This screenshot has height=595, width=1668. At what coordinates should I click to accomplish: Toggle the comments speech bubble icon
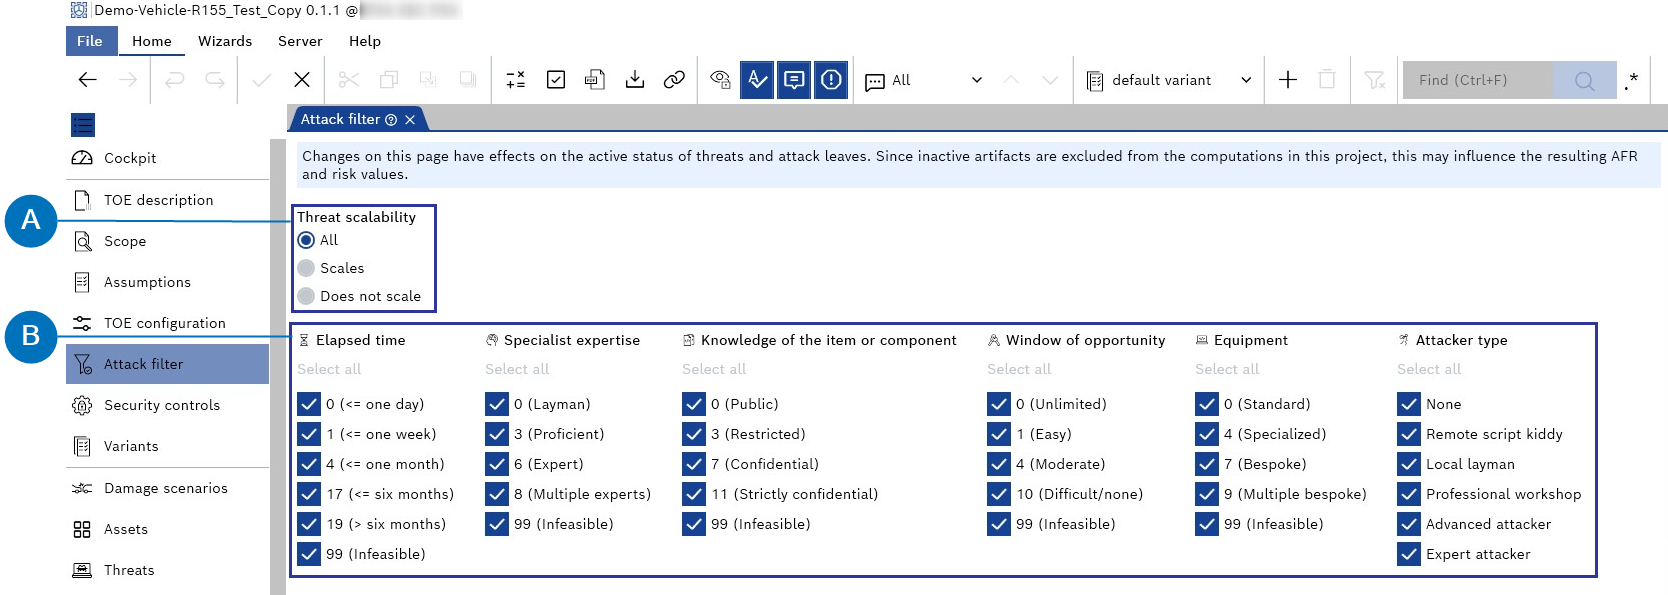(x=794, y=80)
